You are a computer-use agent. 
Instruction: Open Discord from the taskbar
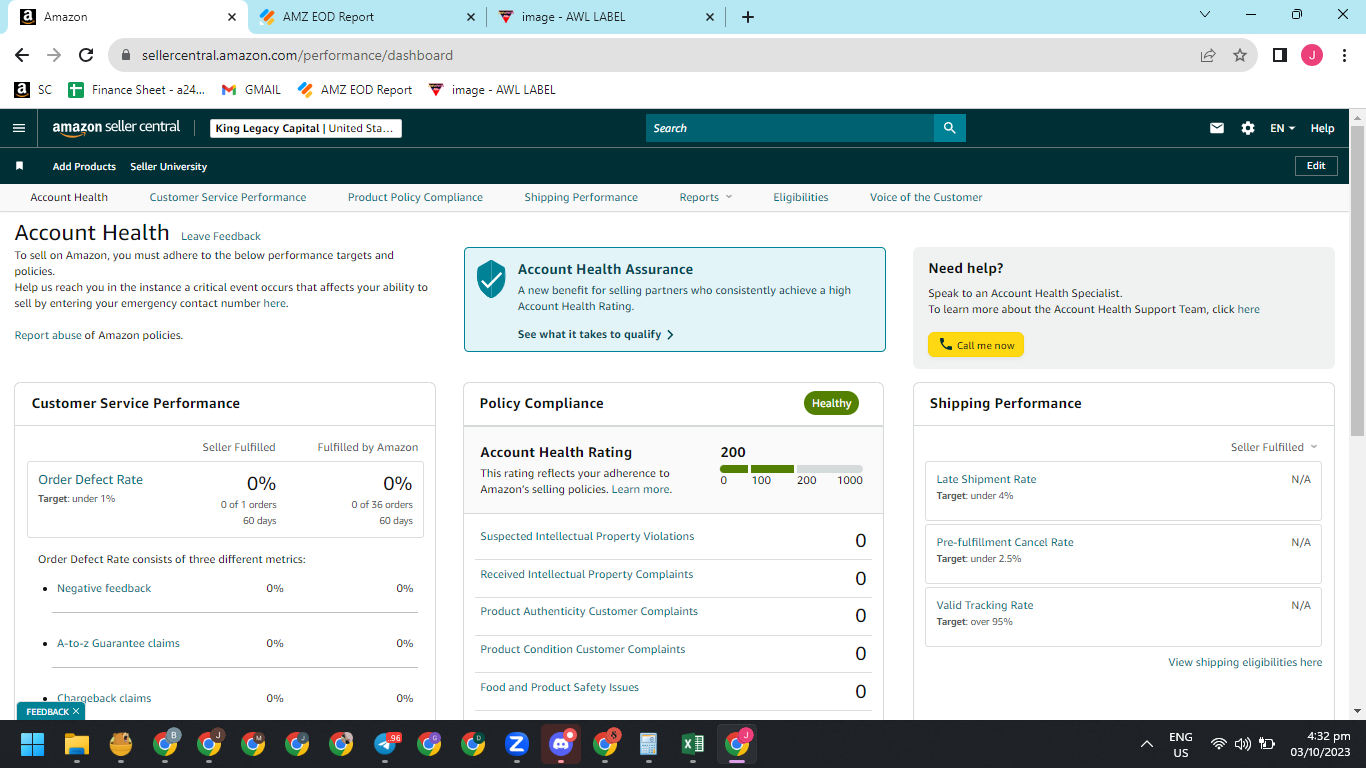click(561, 744)
